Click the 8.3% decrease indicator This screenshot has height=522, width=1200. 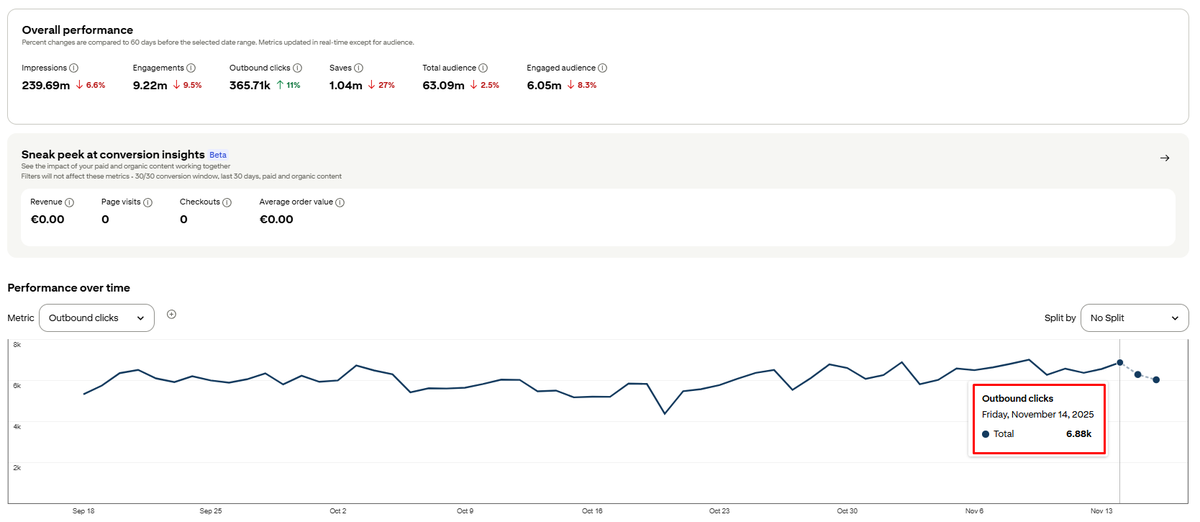[582, 85]
